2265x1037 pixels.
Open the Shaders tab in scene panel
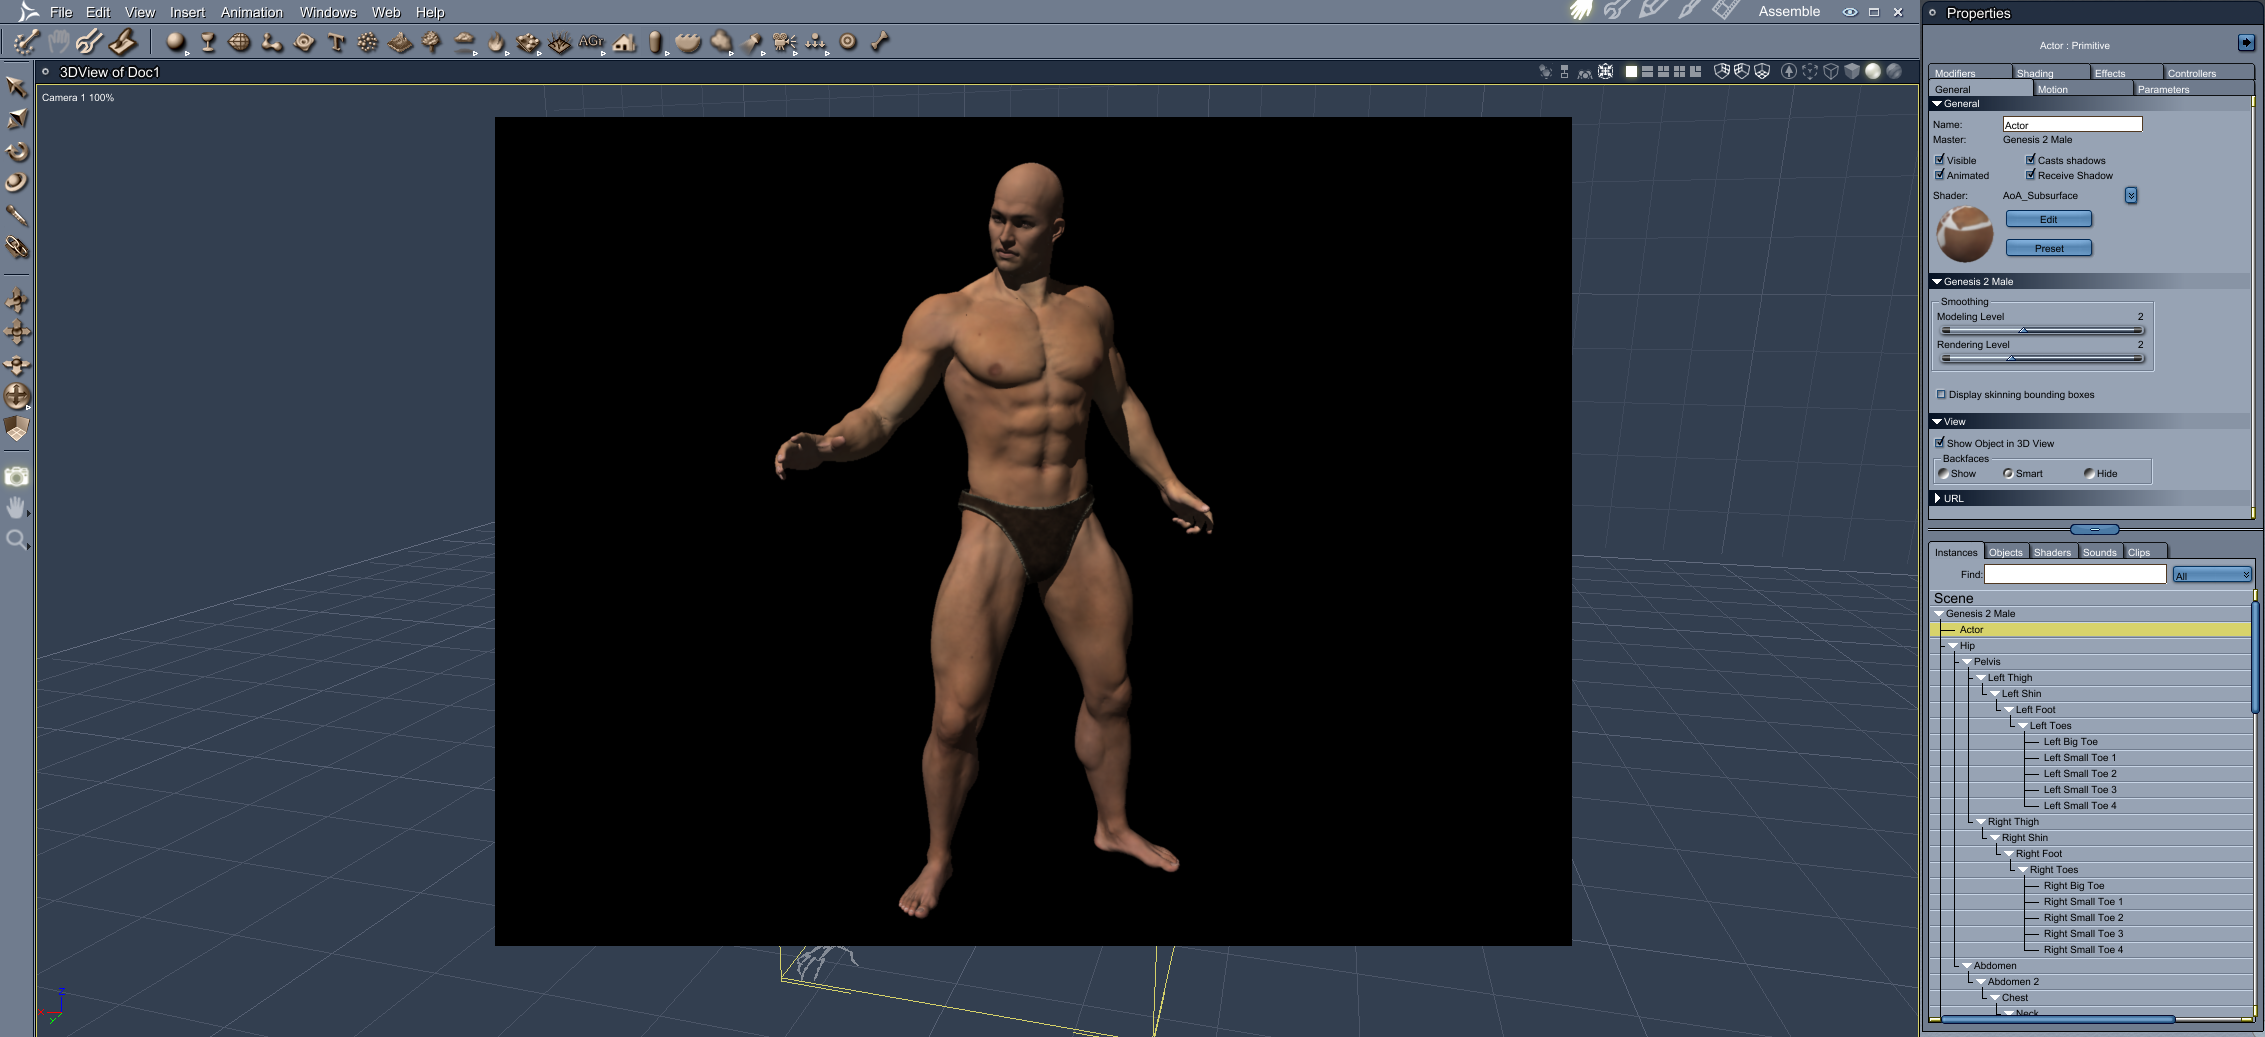(x=2053, y=552)
